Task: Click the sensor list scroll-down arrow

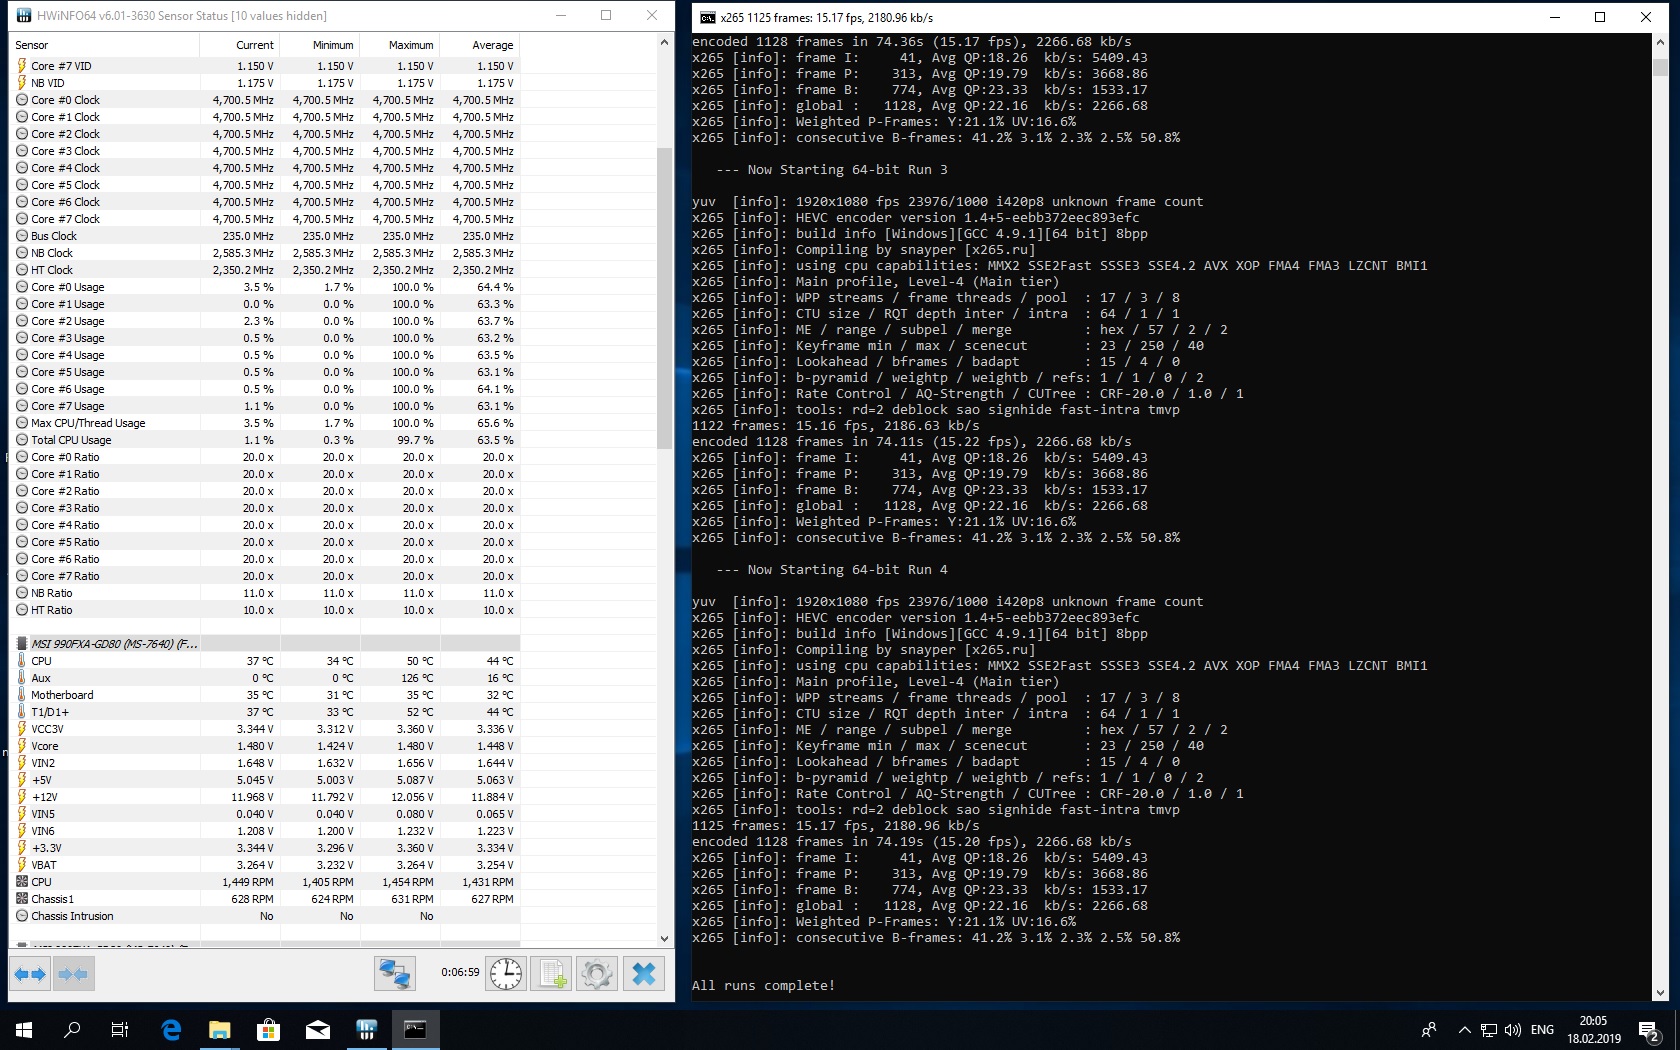Action: click(665, 938)
